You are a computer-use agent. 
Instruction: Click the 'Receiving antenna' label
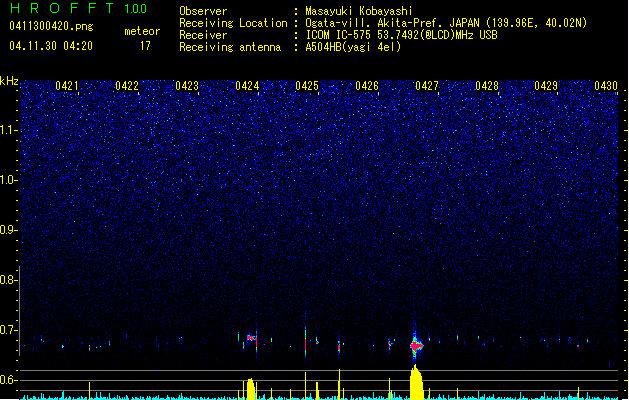pos(230,47)
